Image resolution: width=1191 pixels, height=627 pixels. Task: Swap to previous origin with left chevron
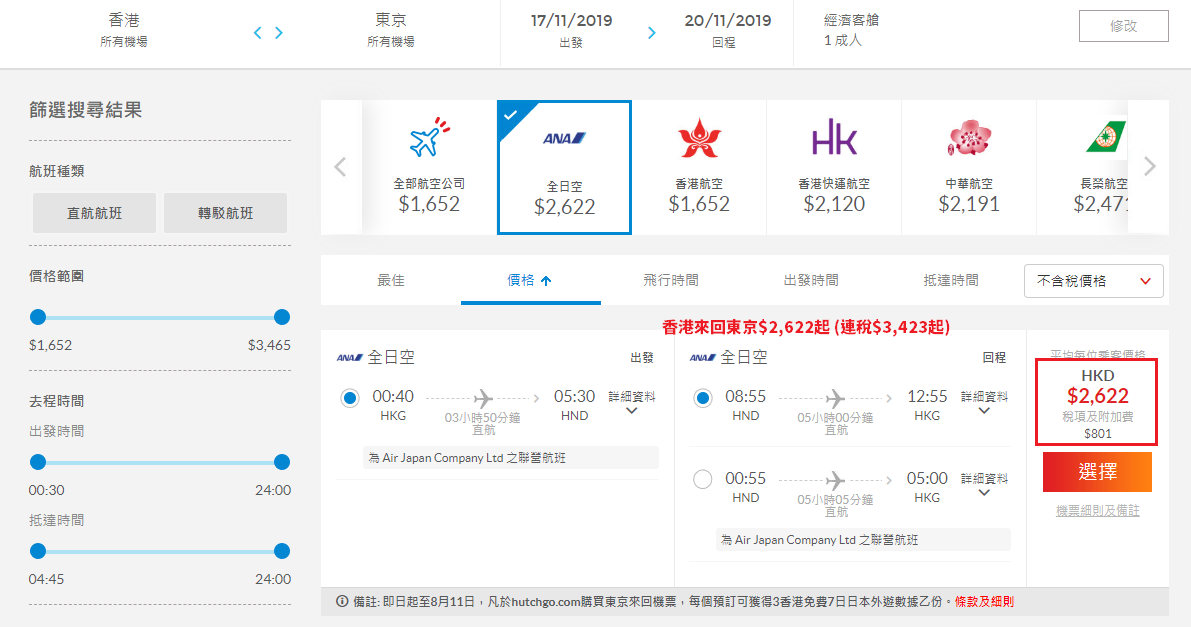point(257,33)
